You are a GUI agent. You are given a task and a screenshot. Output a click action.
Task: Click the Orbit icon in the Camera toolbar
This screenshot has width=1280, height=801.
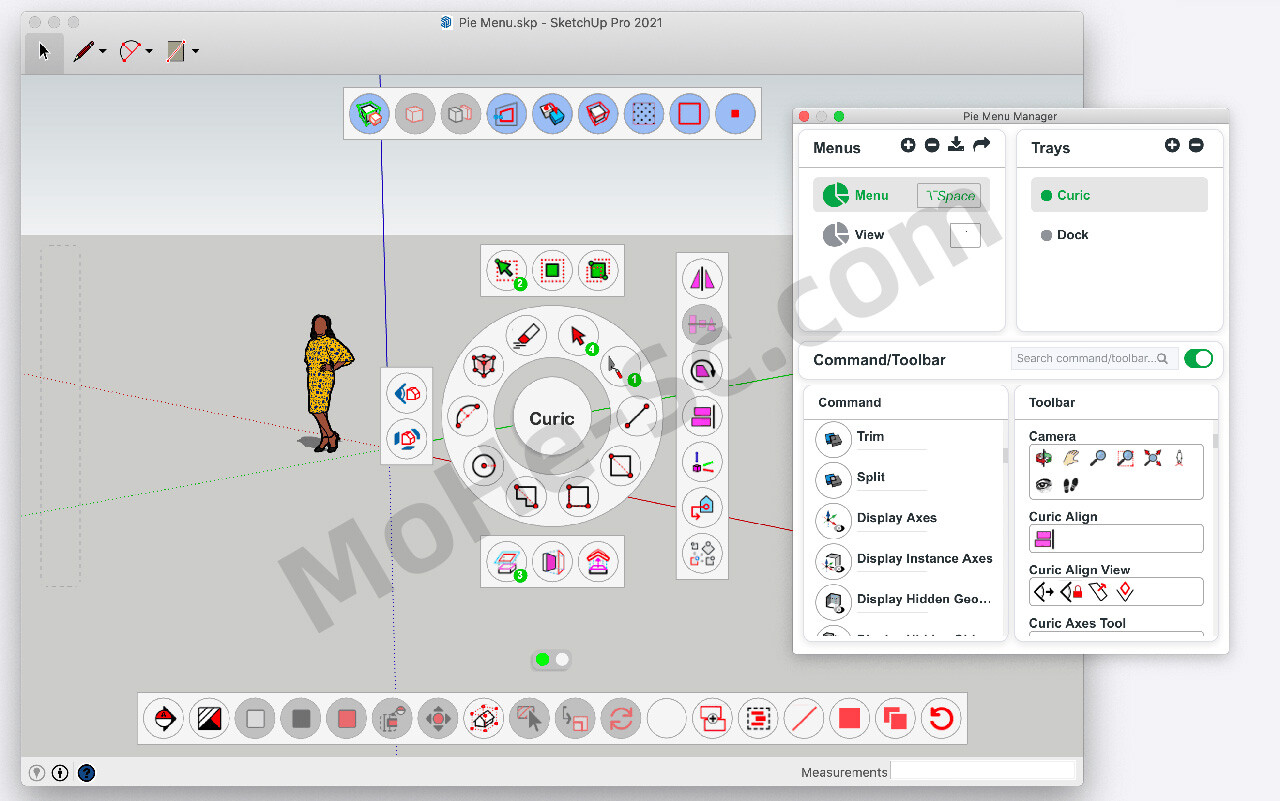(x=1044, y=458)
